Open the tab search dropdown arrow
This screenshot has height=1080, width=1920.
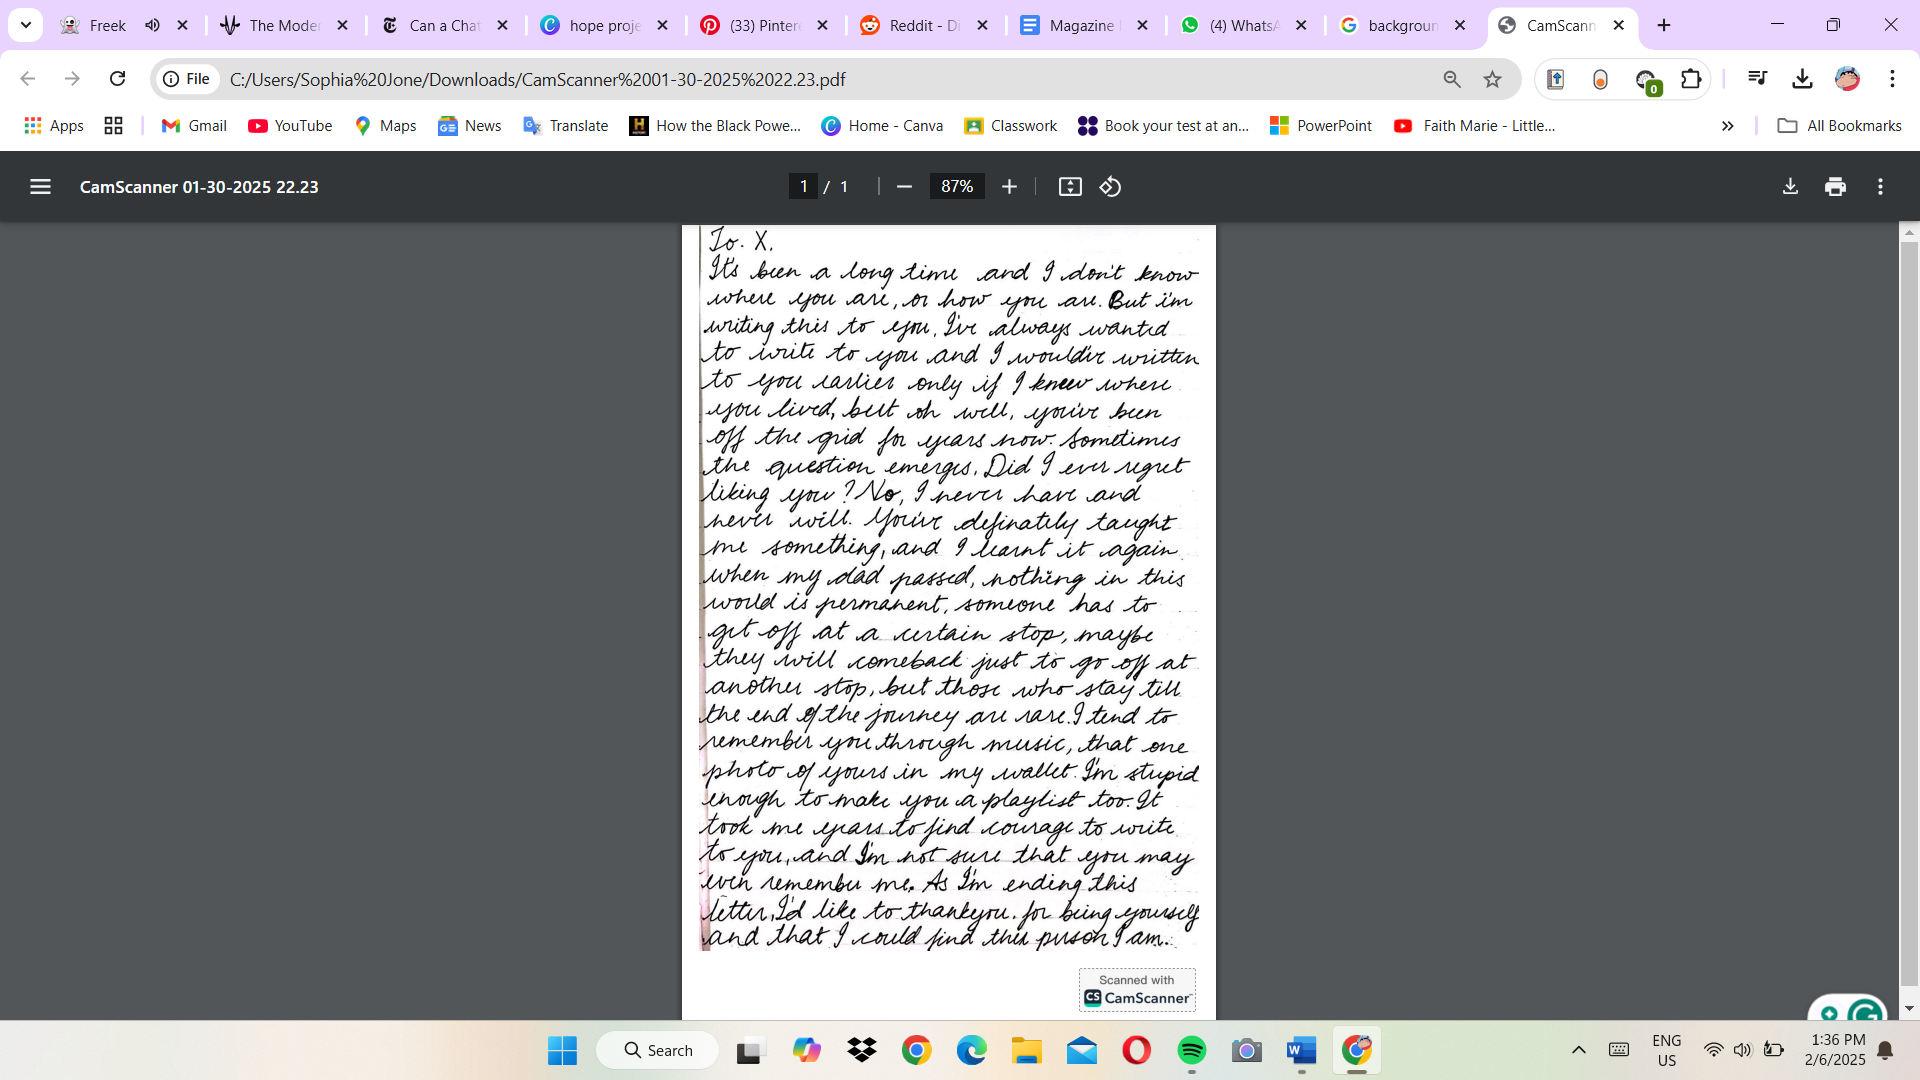click(25, 25)
